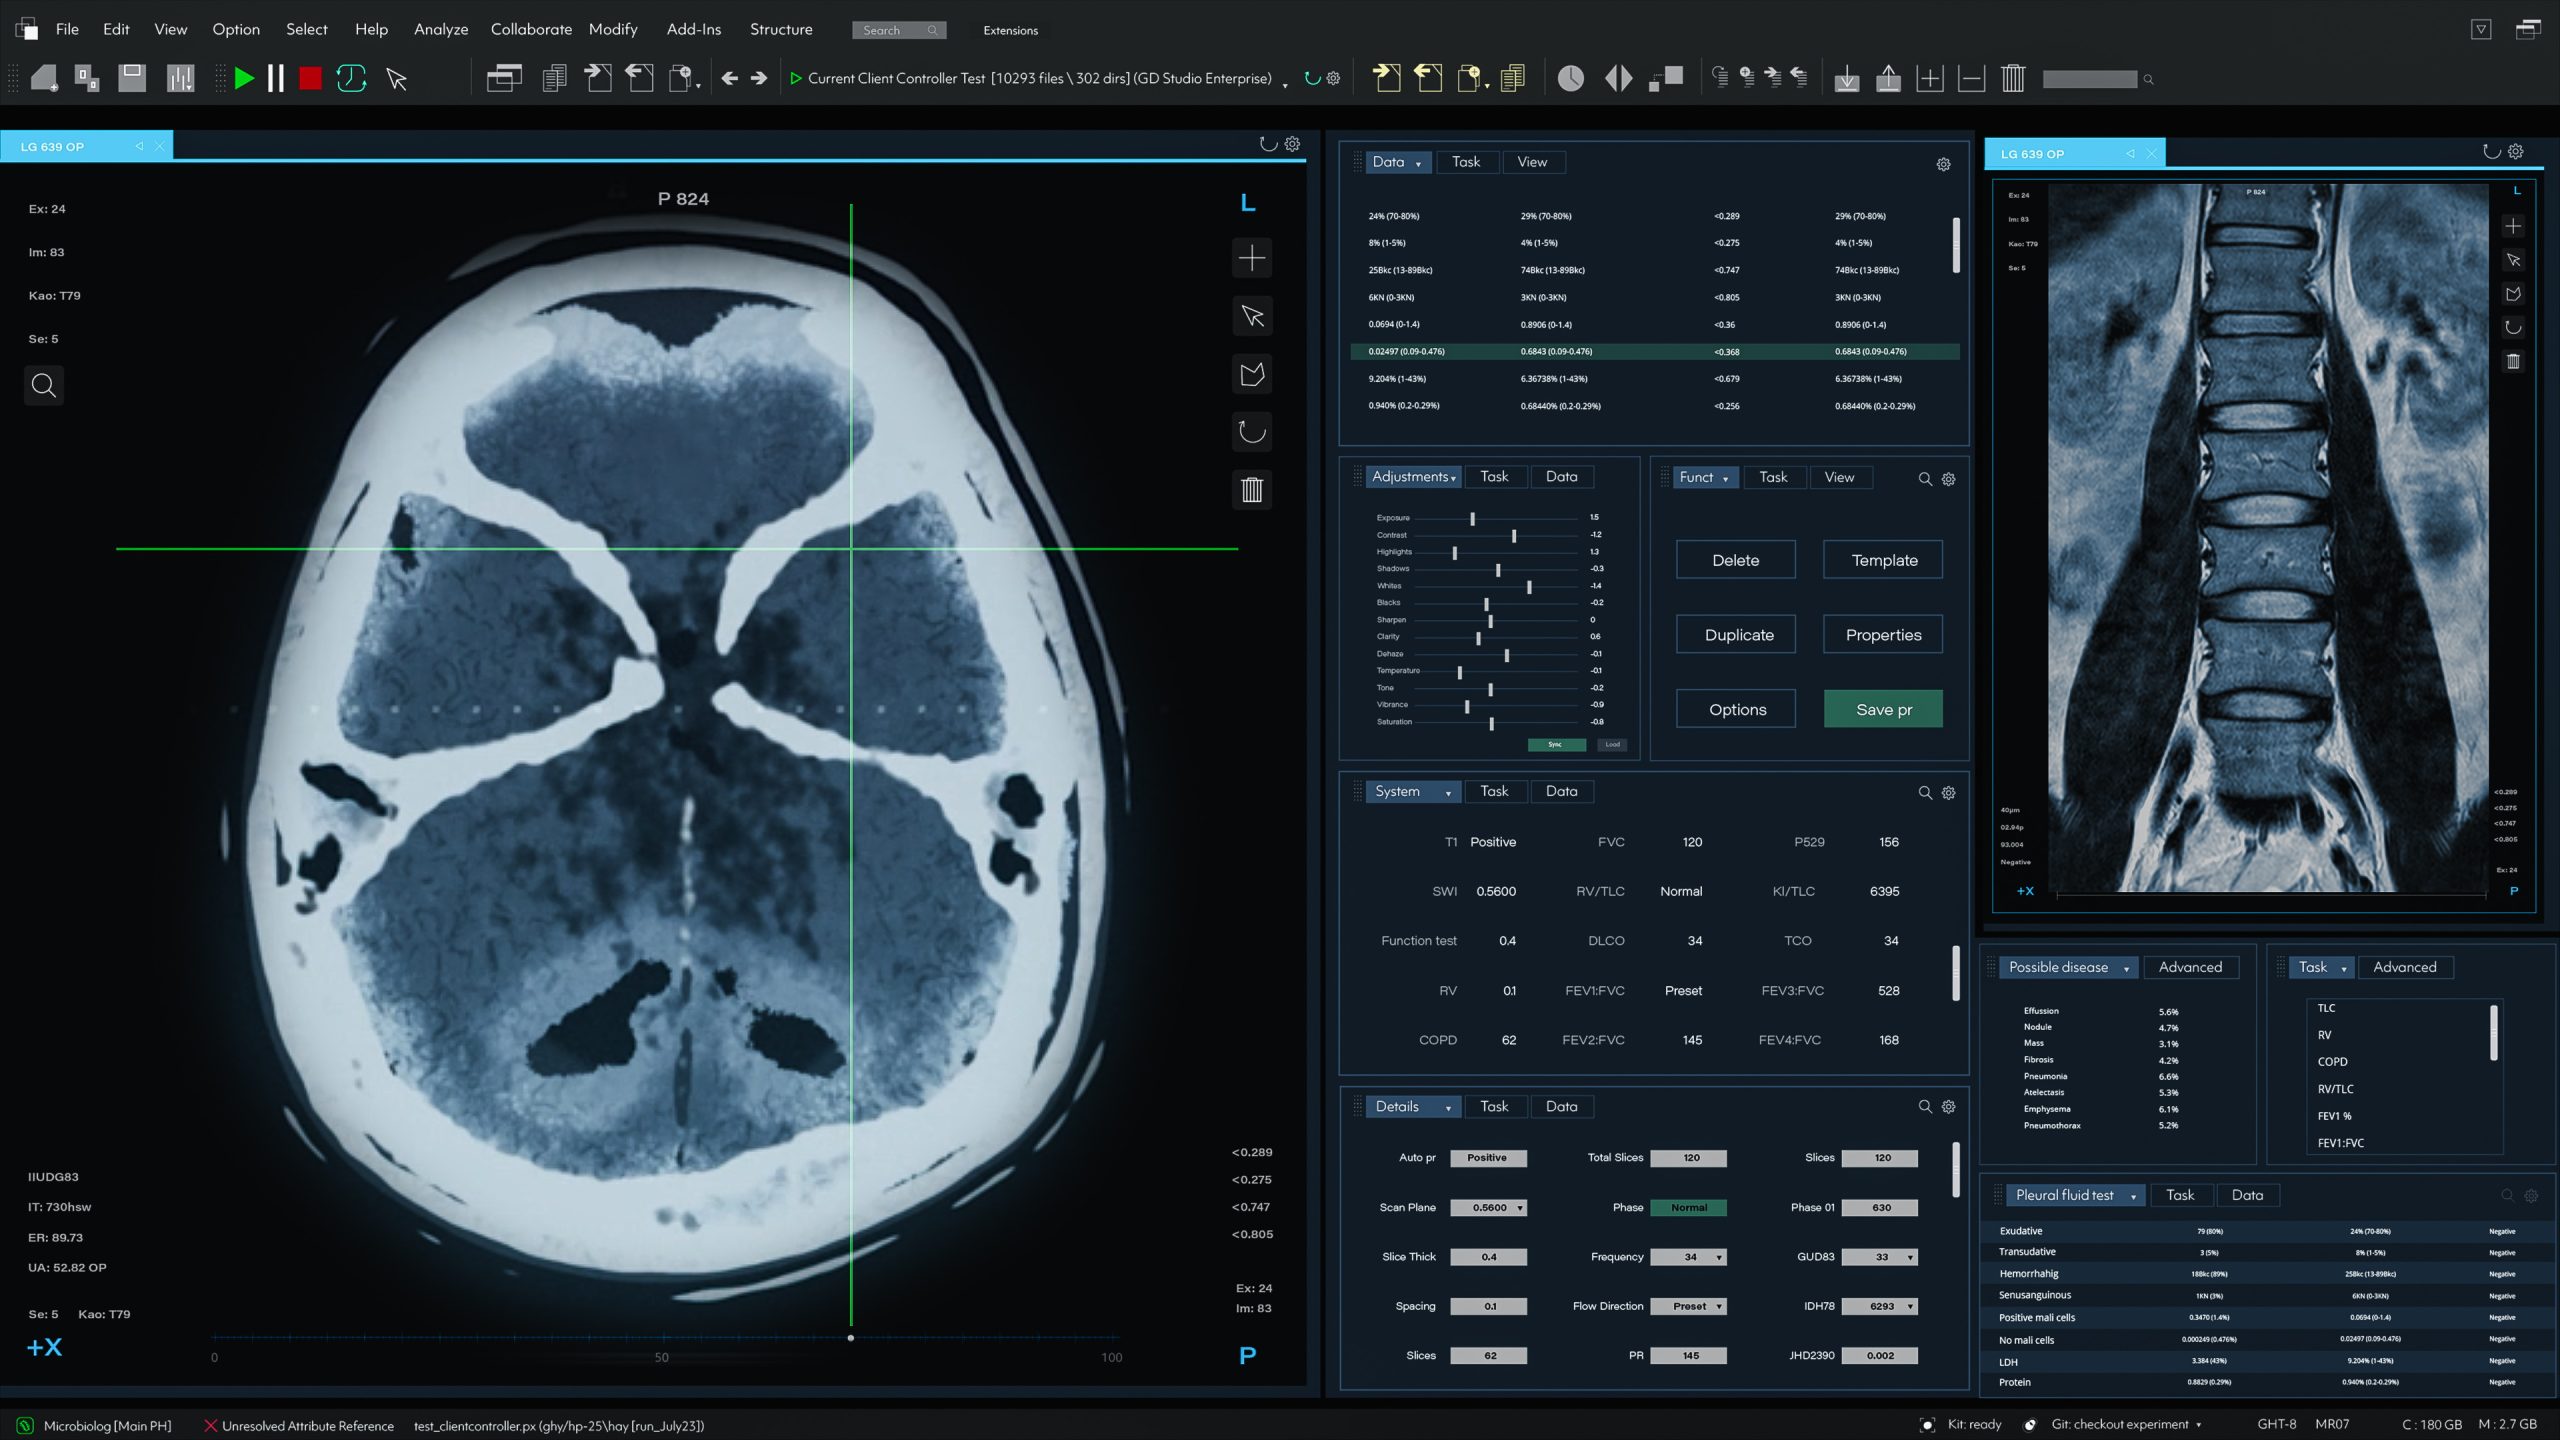Screen dimensions: 2560x1440
Task: Click trash tool in spine scan viewer
Action: tap(2513, 361)
